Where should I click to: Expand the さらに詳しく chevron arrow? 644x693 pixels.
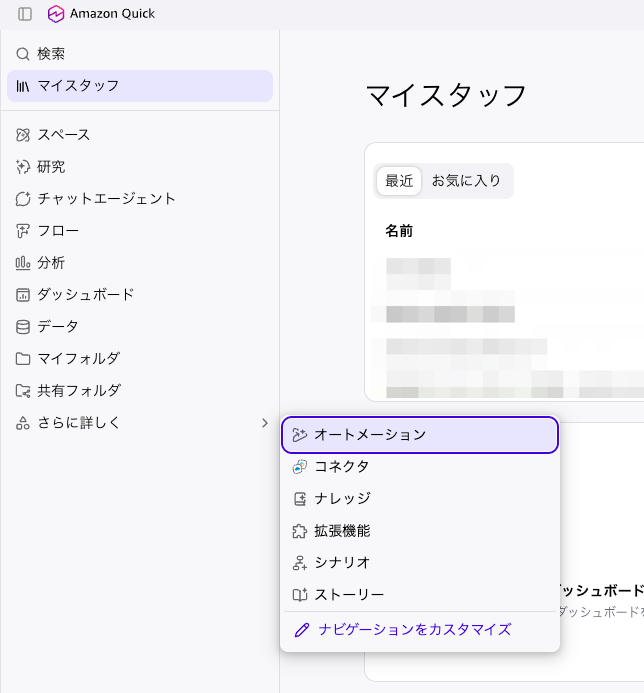[x=264, y=423]
